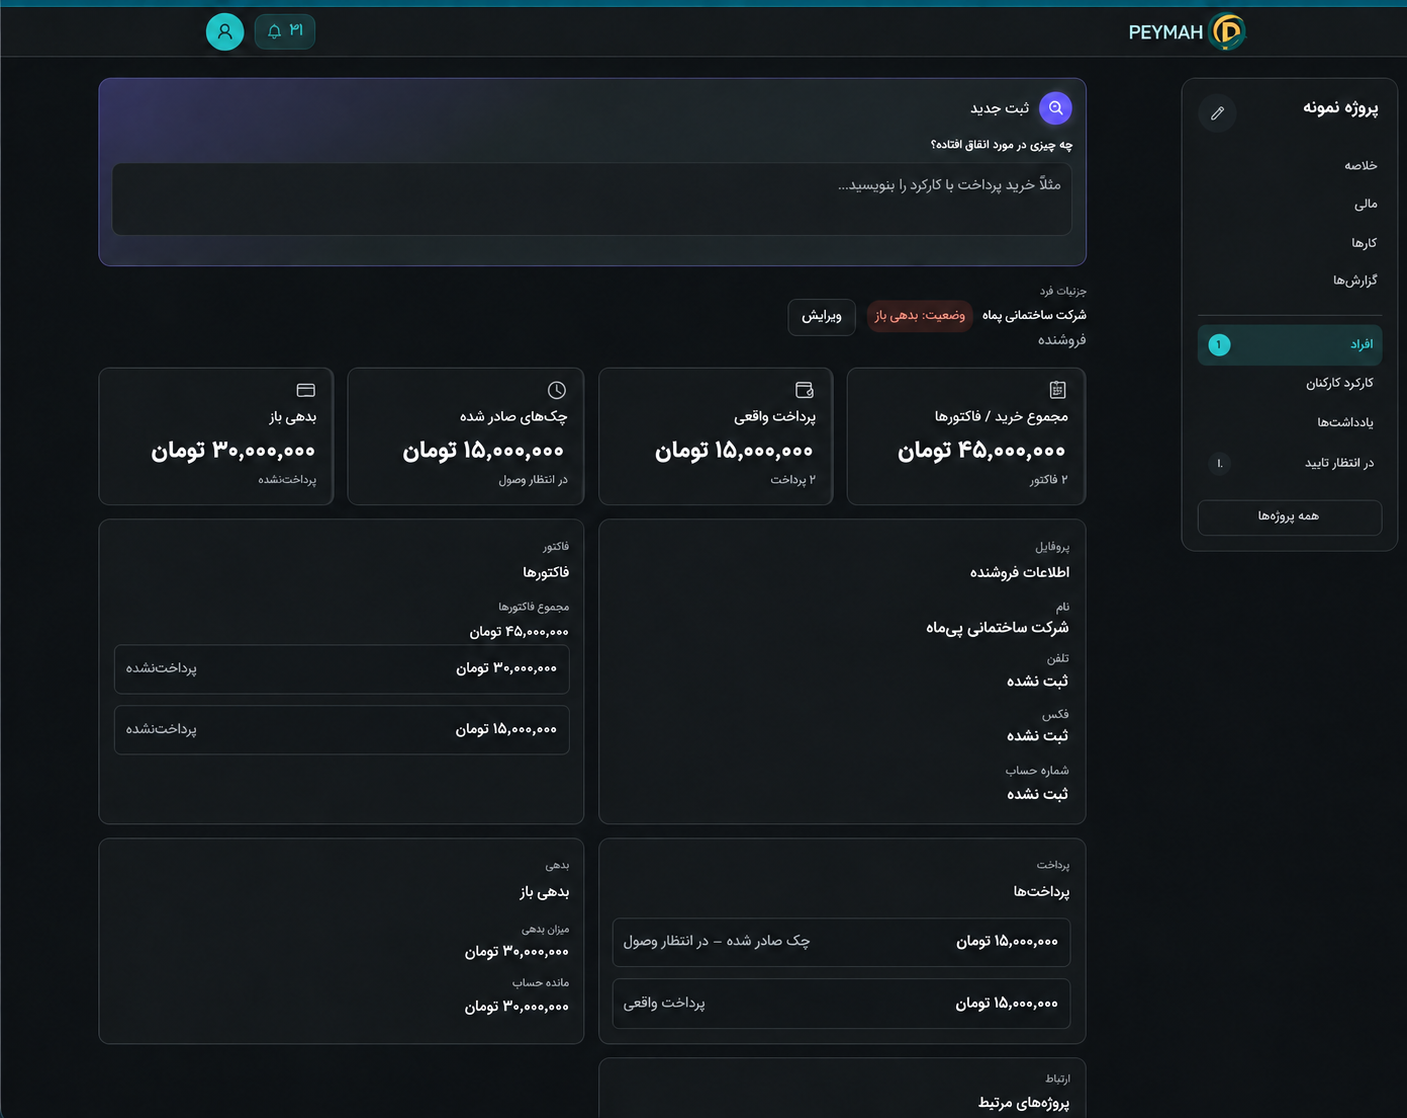Open خلاصه in the project sidebar
Image resolution: width=1407 pixels, height=1118 pixels.
(x=1361, y=166)
